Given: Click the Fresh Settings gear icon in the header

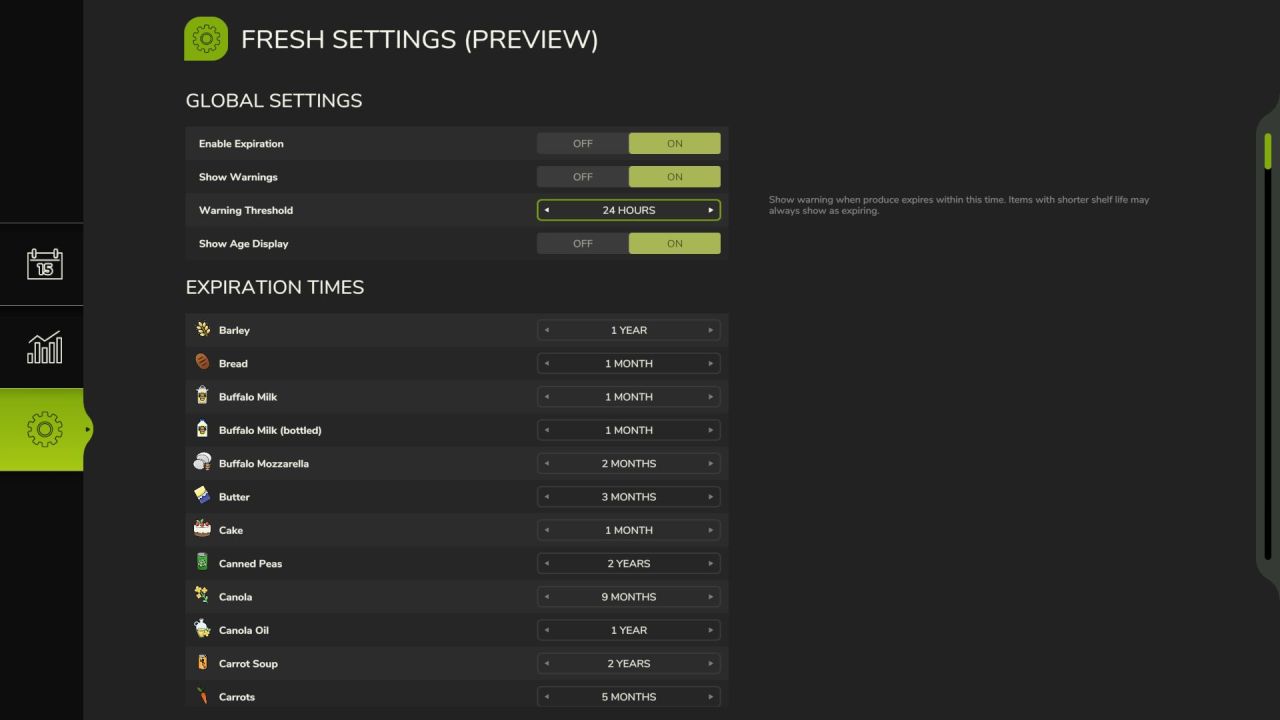Looking at the screenshot, I should [x=205, y=39].
